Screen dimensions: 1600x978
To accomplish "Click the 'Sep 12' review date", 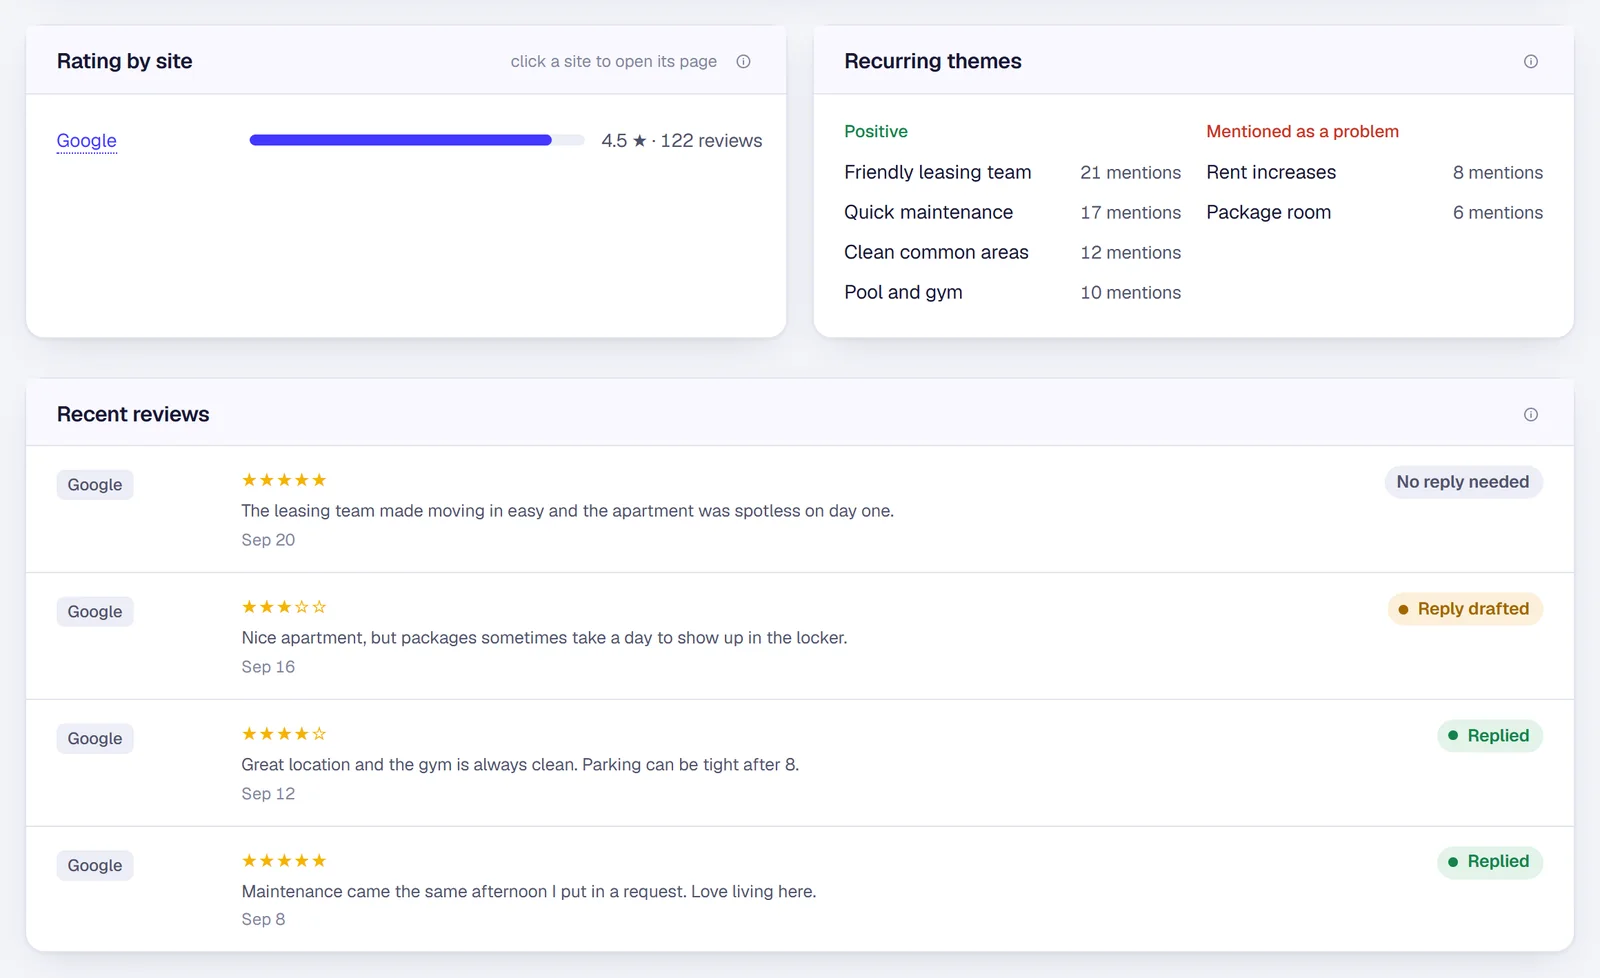I will coord(268,794).
